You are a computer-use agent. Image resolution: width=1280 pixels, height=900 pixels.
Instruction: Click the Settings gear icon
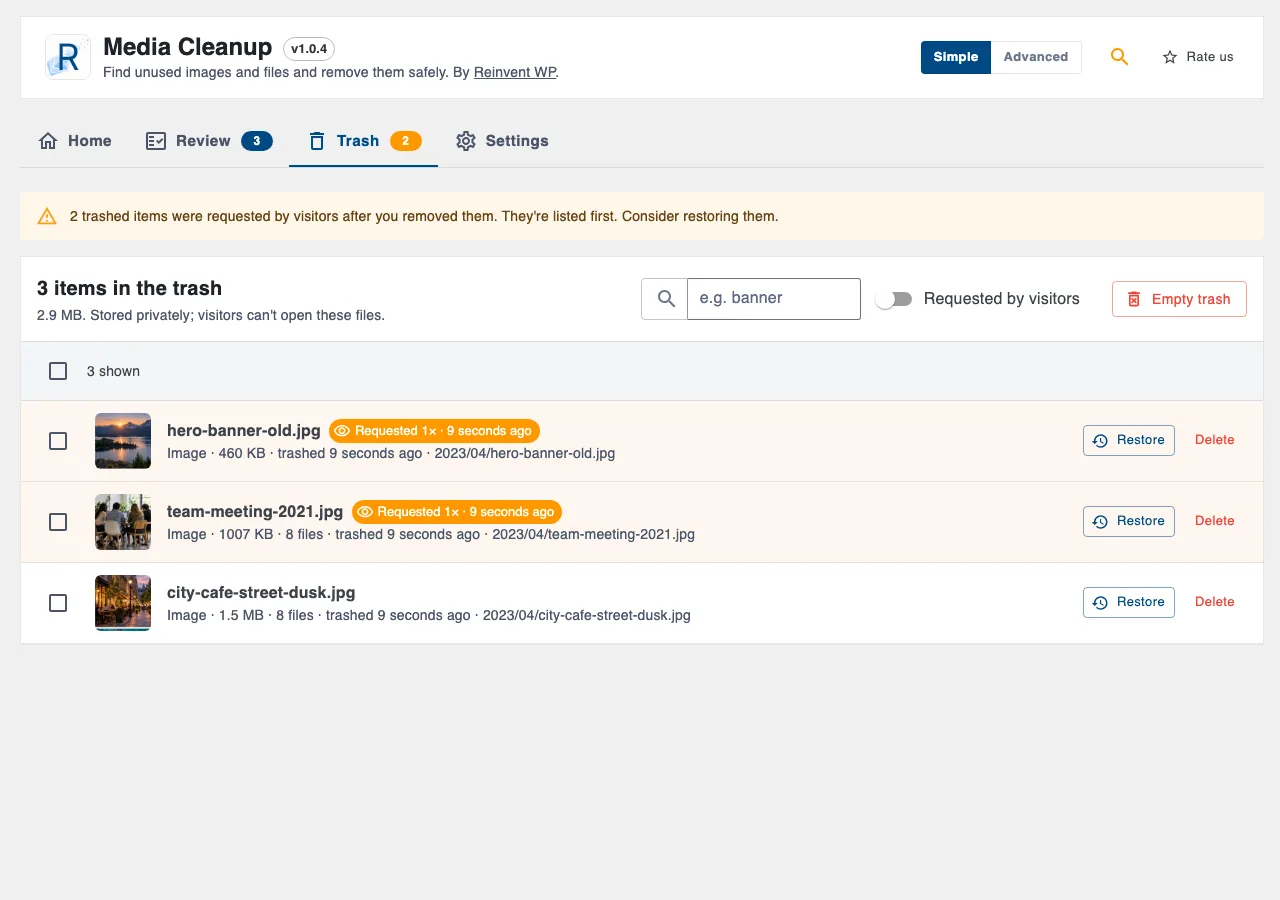(x=466, y=141)
